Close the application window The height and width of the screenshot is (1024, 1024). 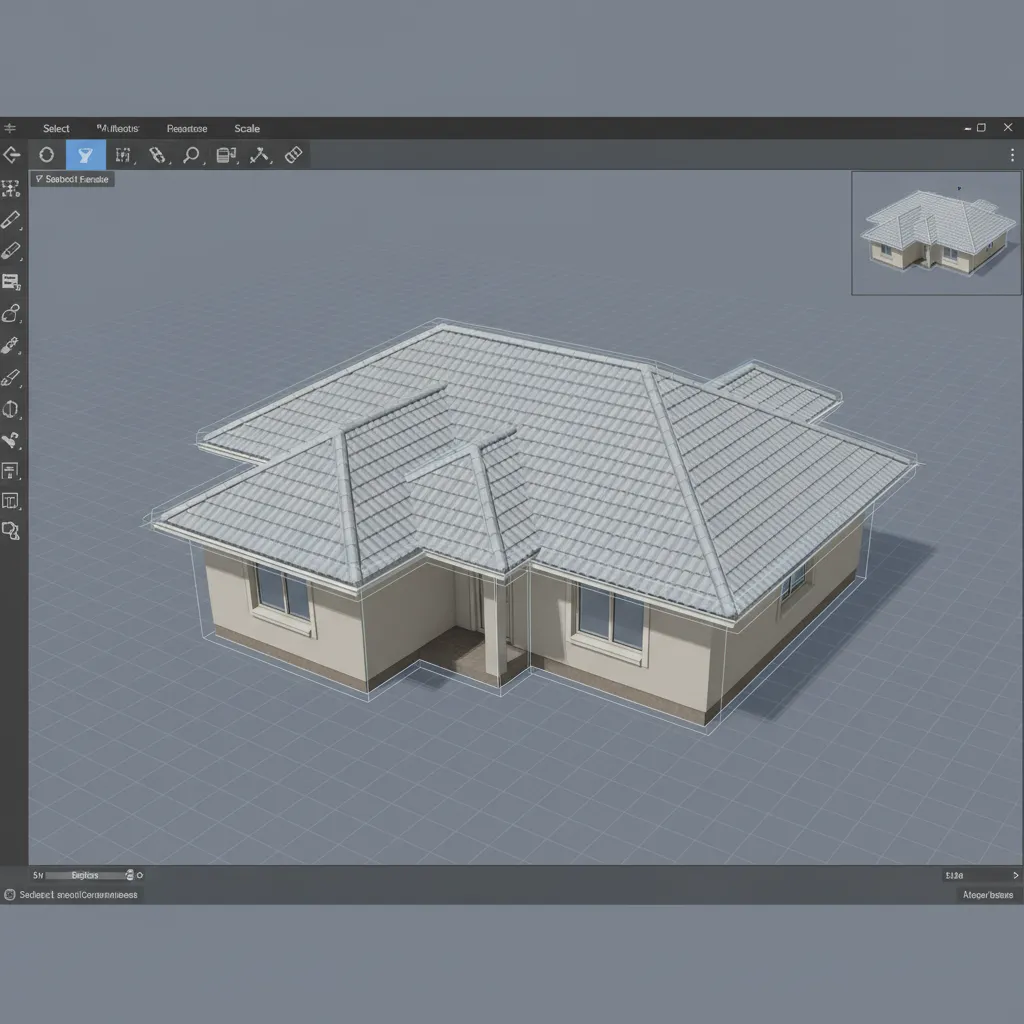(x=1008, y=128)
